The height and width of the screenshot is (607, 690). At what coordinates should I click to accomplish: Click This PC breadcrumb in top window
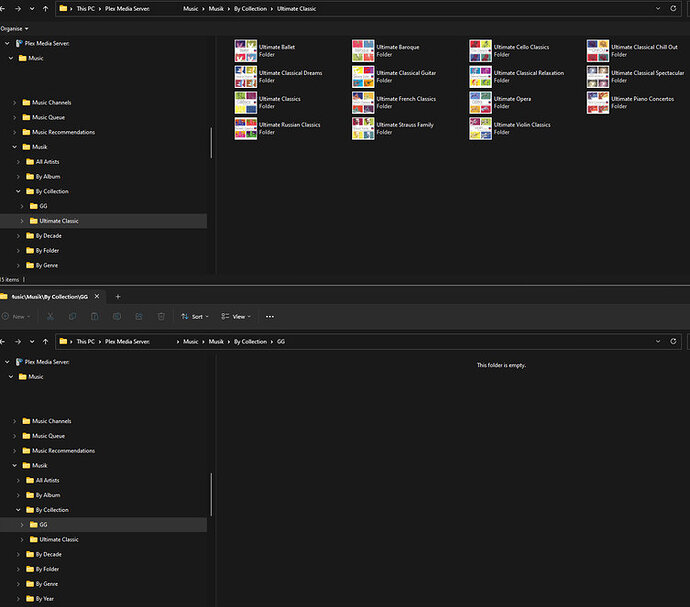[x=85, y=9]
